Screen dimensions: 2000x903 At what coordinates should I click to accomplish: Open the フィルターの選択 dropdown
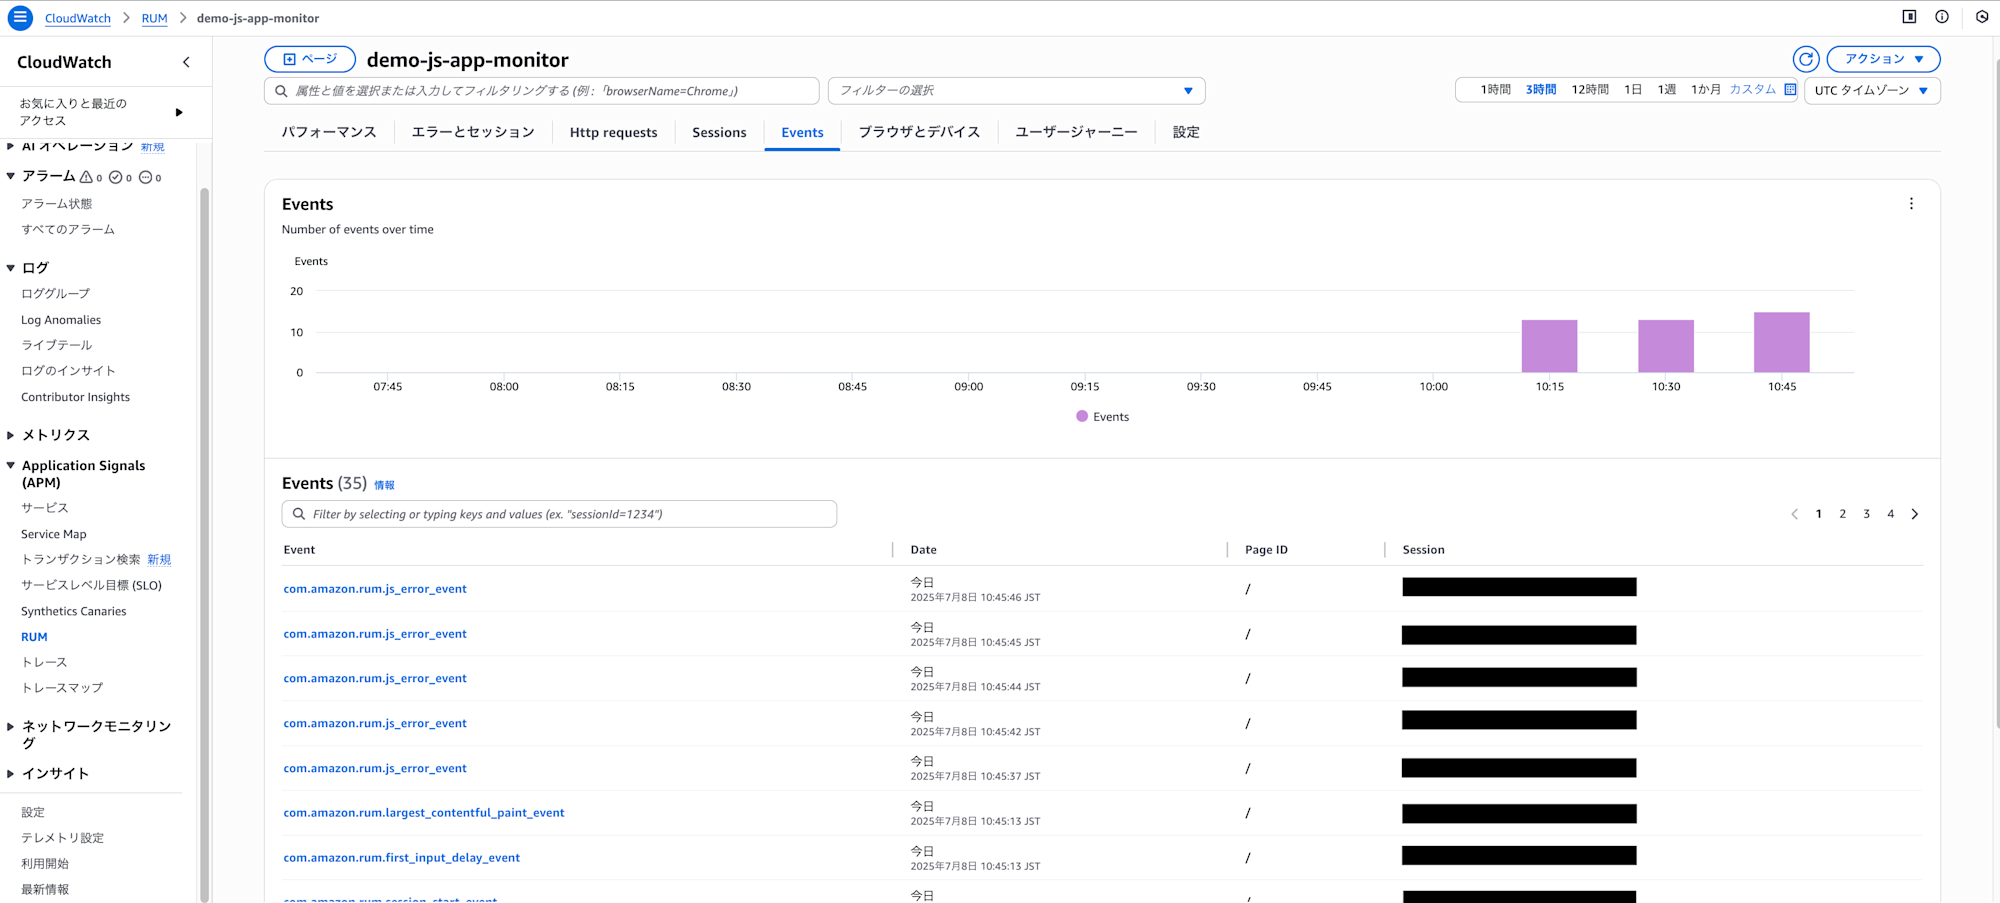click(x=1016, y=91)
